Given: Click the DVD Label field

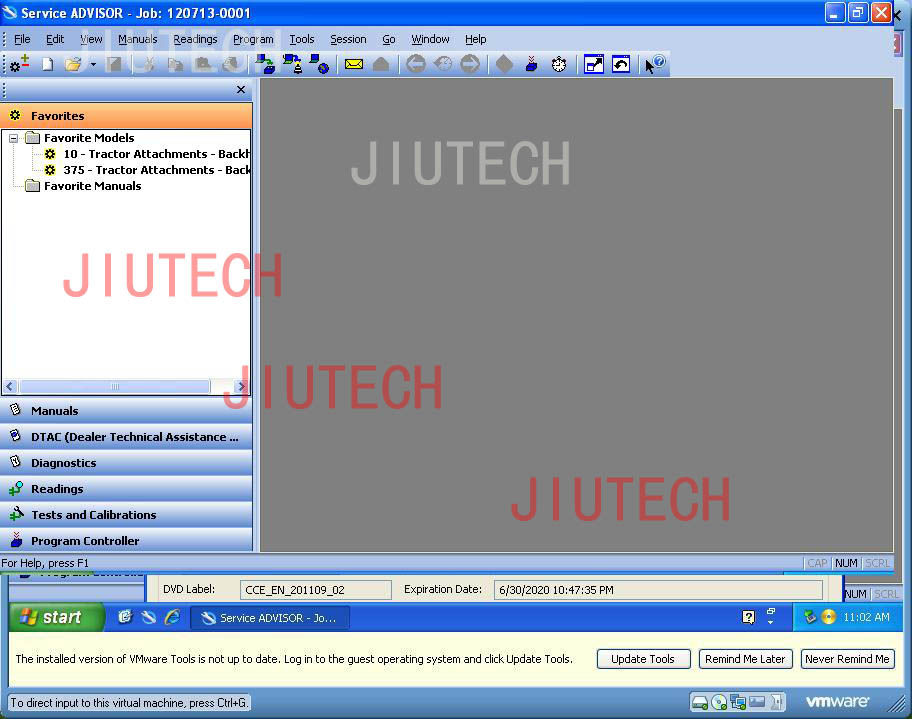Looking at the screenshot, I should 316,590.
